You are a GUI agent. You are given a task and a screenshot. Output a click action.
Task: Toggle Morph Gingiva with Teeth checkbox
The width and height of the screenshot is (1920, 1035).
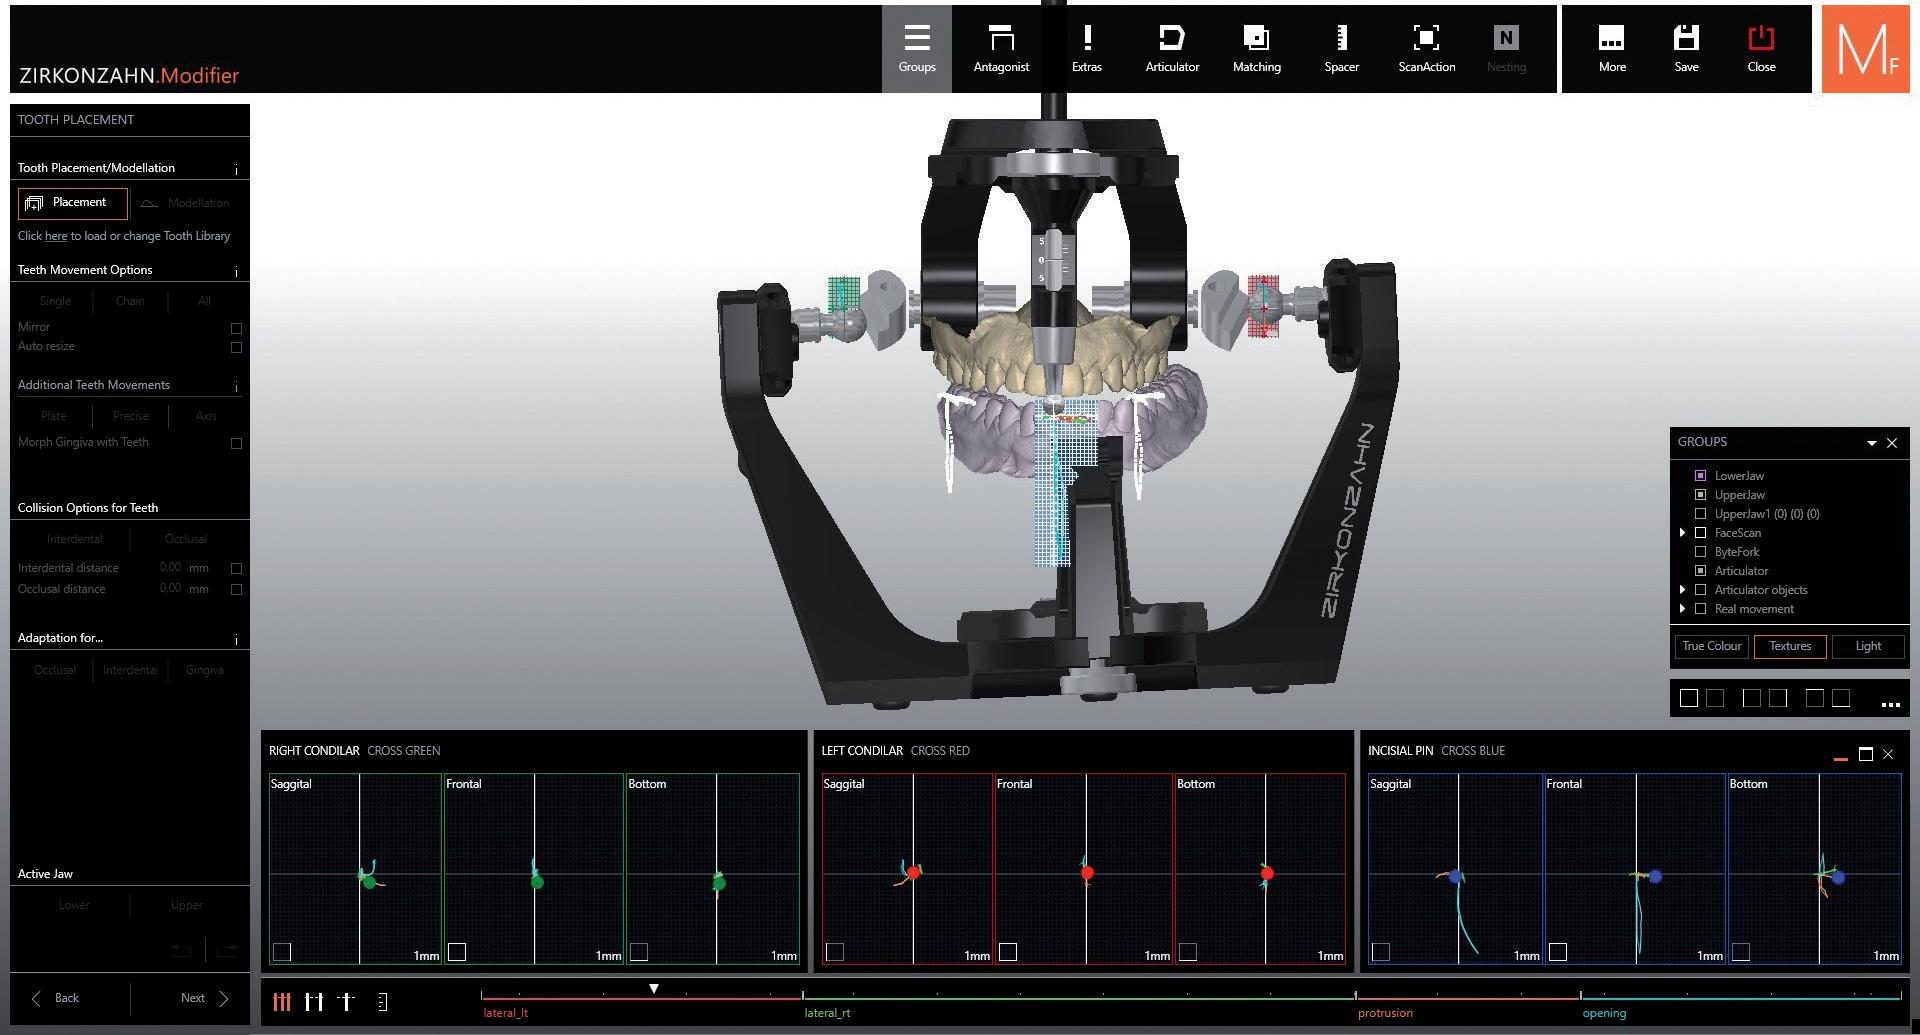(236, 443)
